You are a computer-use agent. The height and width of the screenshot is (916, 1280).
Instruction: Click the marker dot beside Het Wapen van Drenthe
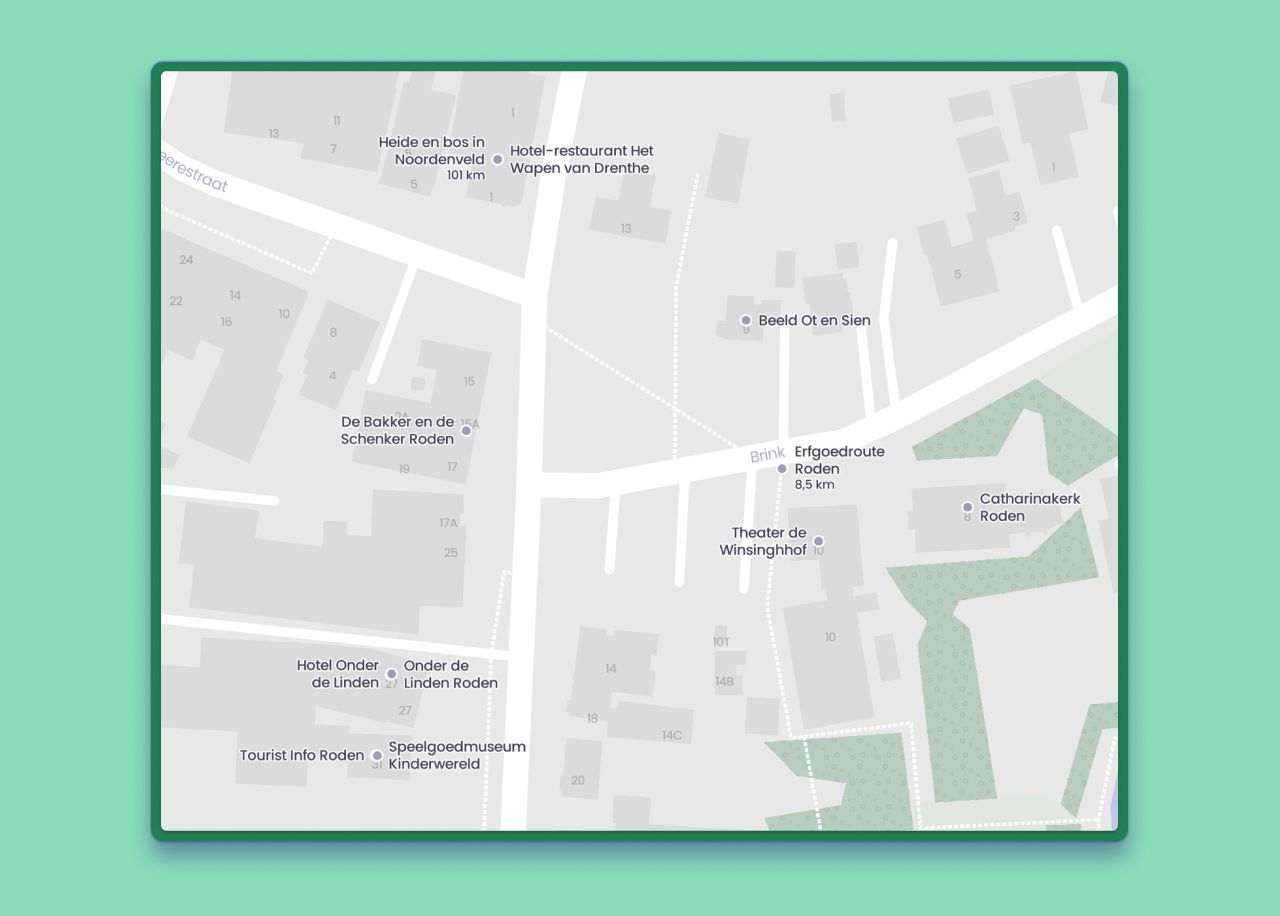(497, 160)
